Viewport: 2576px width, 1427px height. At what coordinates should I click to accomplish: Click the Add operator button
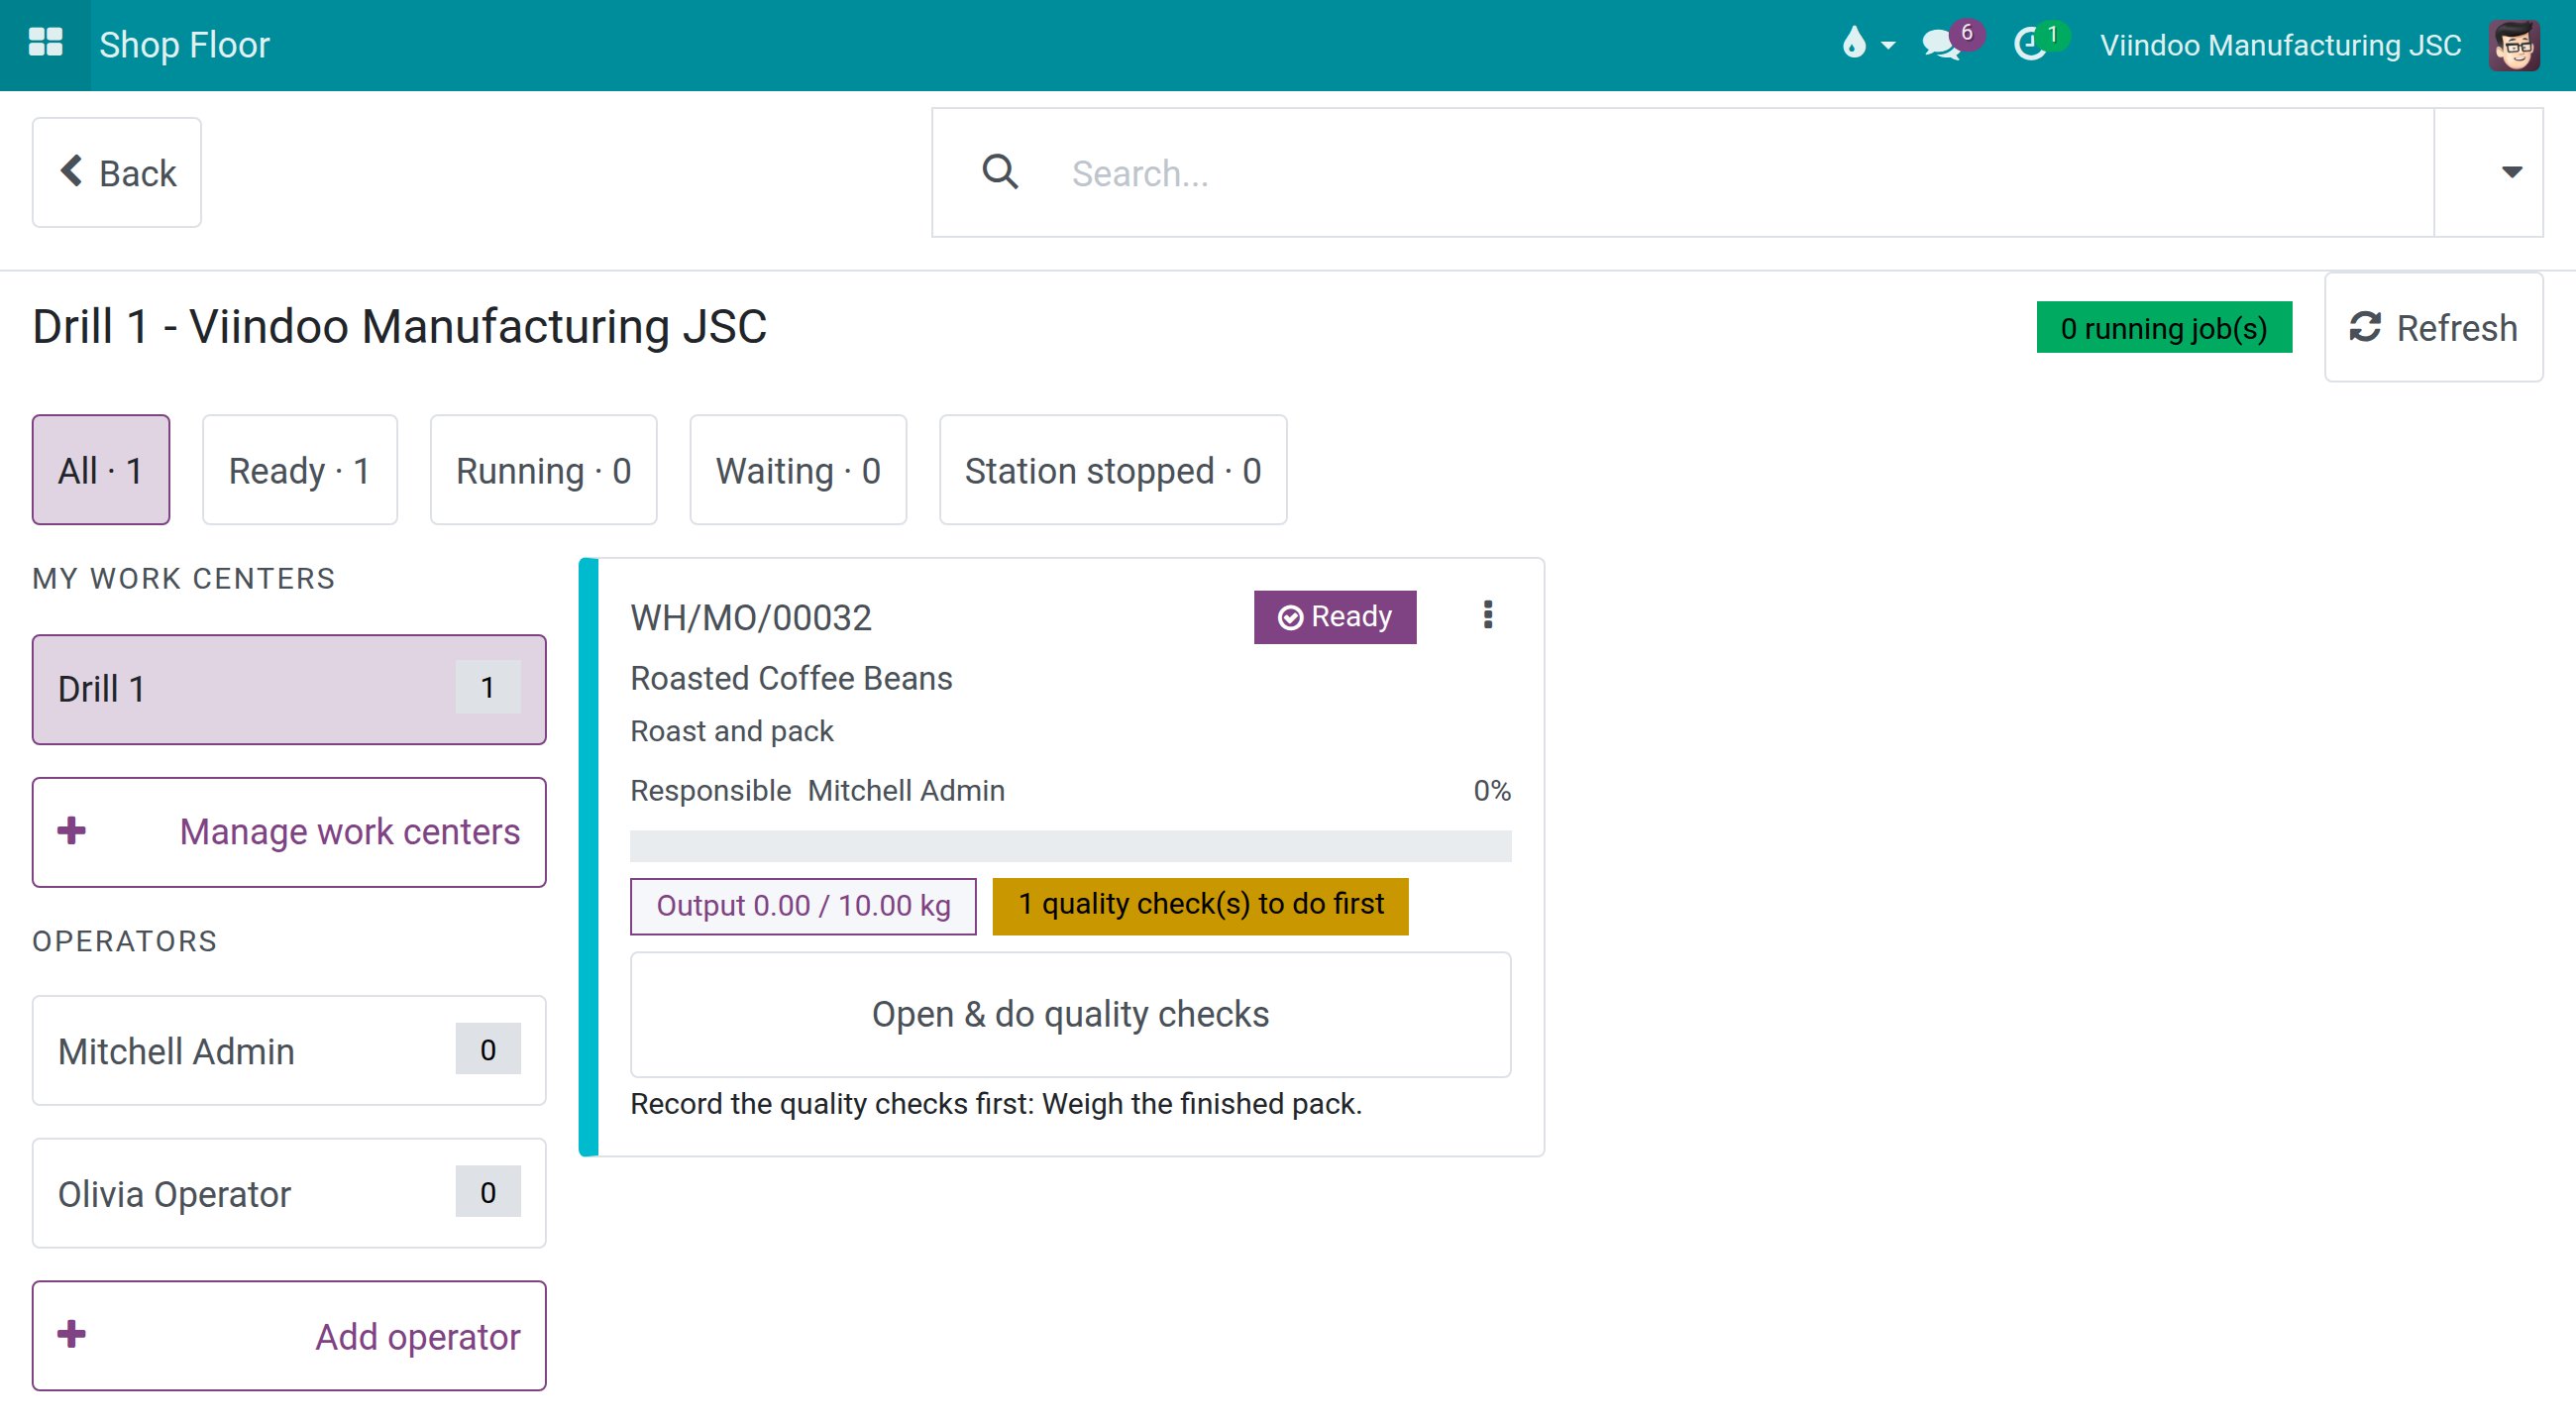click(289, 1336)
